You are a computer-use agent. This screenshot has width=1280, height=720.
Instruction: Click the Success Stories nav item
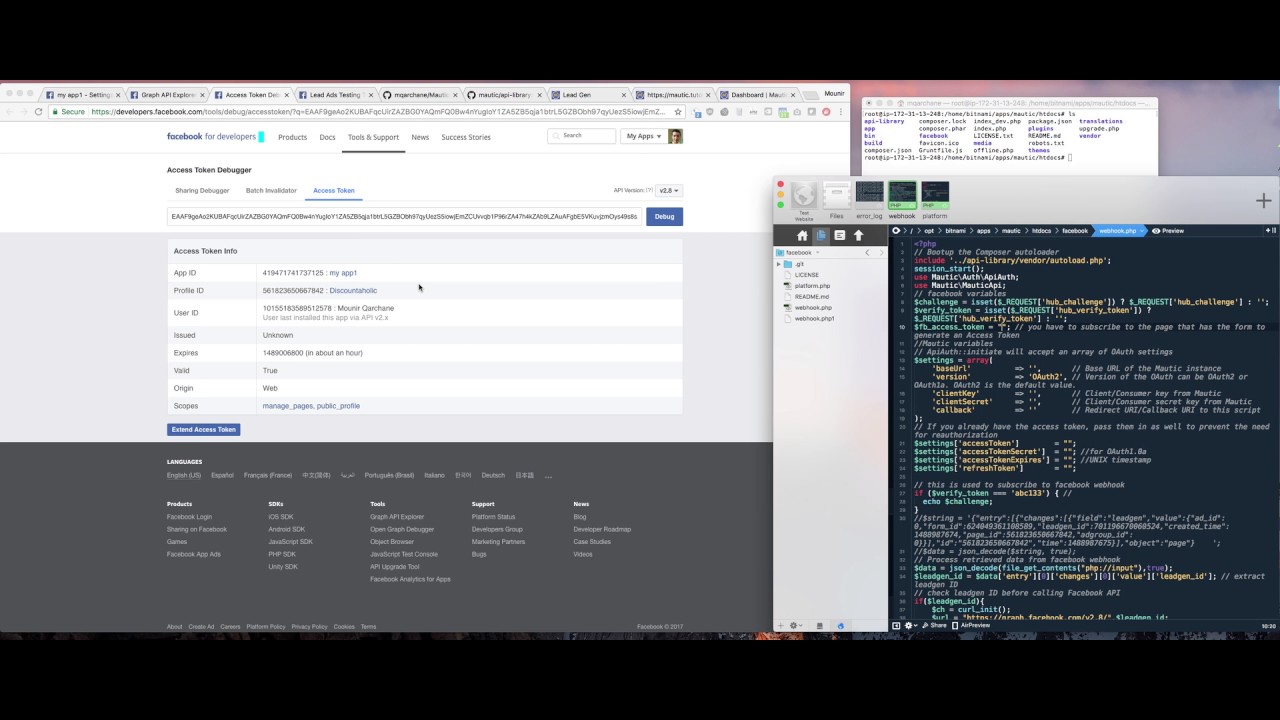tap(466, 137)
